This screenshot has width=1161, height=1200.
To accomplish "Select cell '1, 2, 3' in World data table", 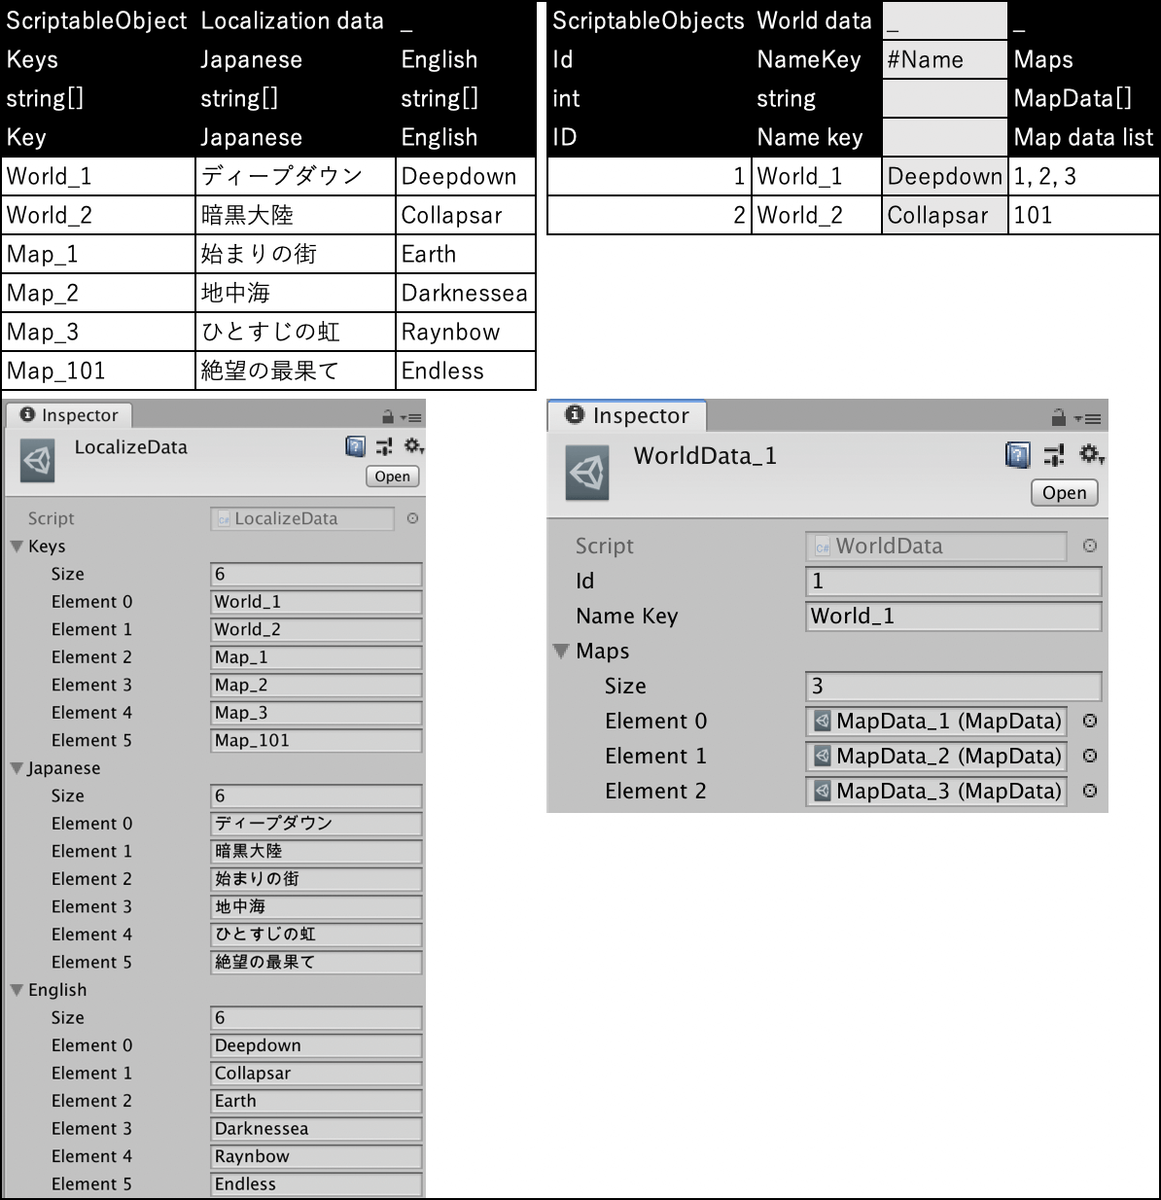I will click(1084, 176).
